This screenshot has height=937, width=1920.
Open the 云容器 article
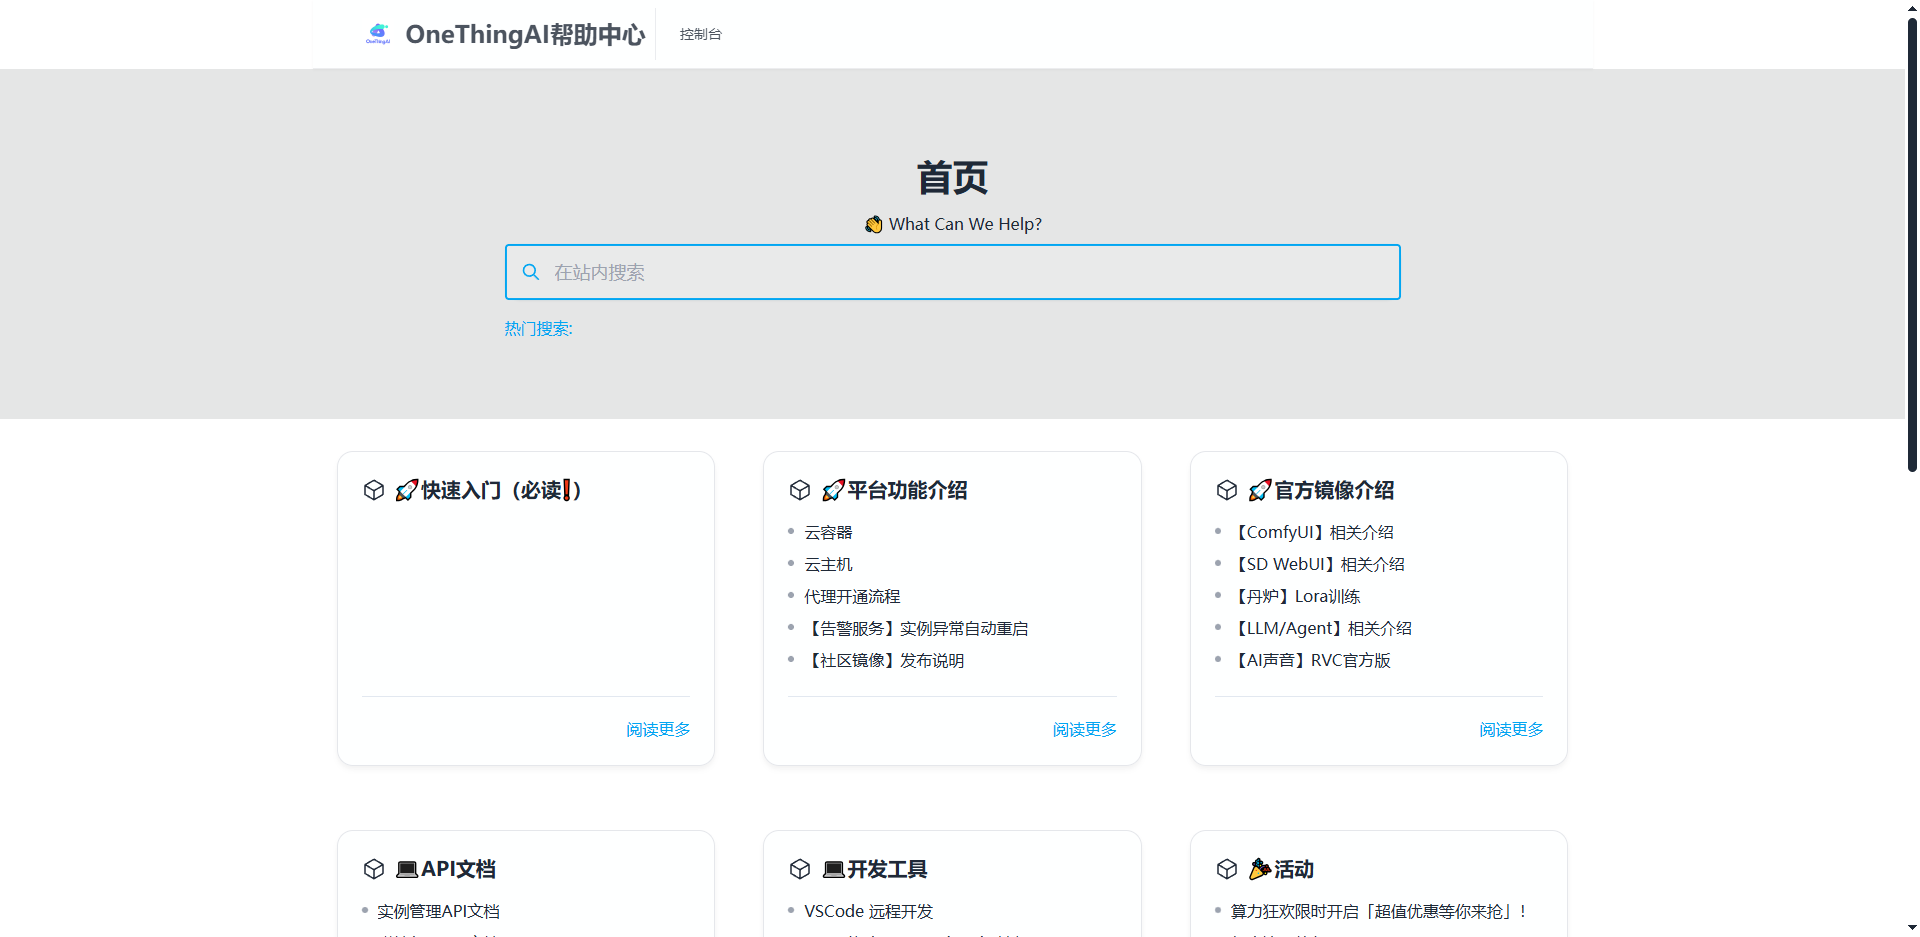[x=828, y=533]
